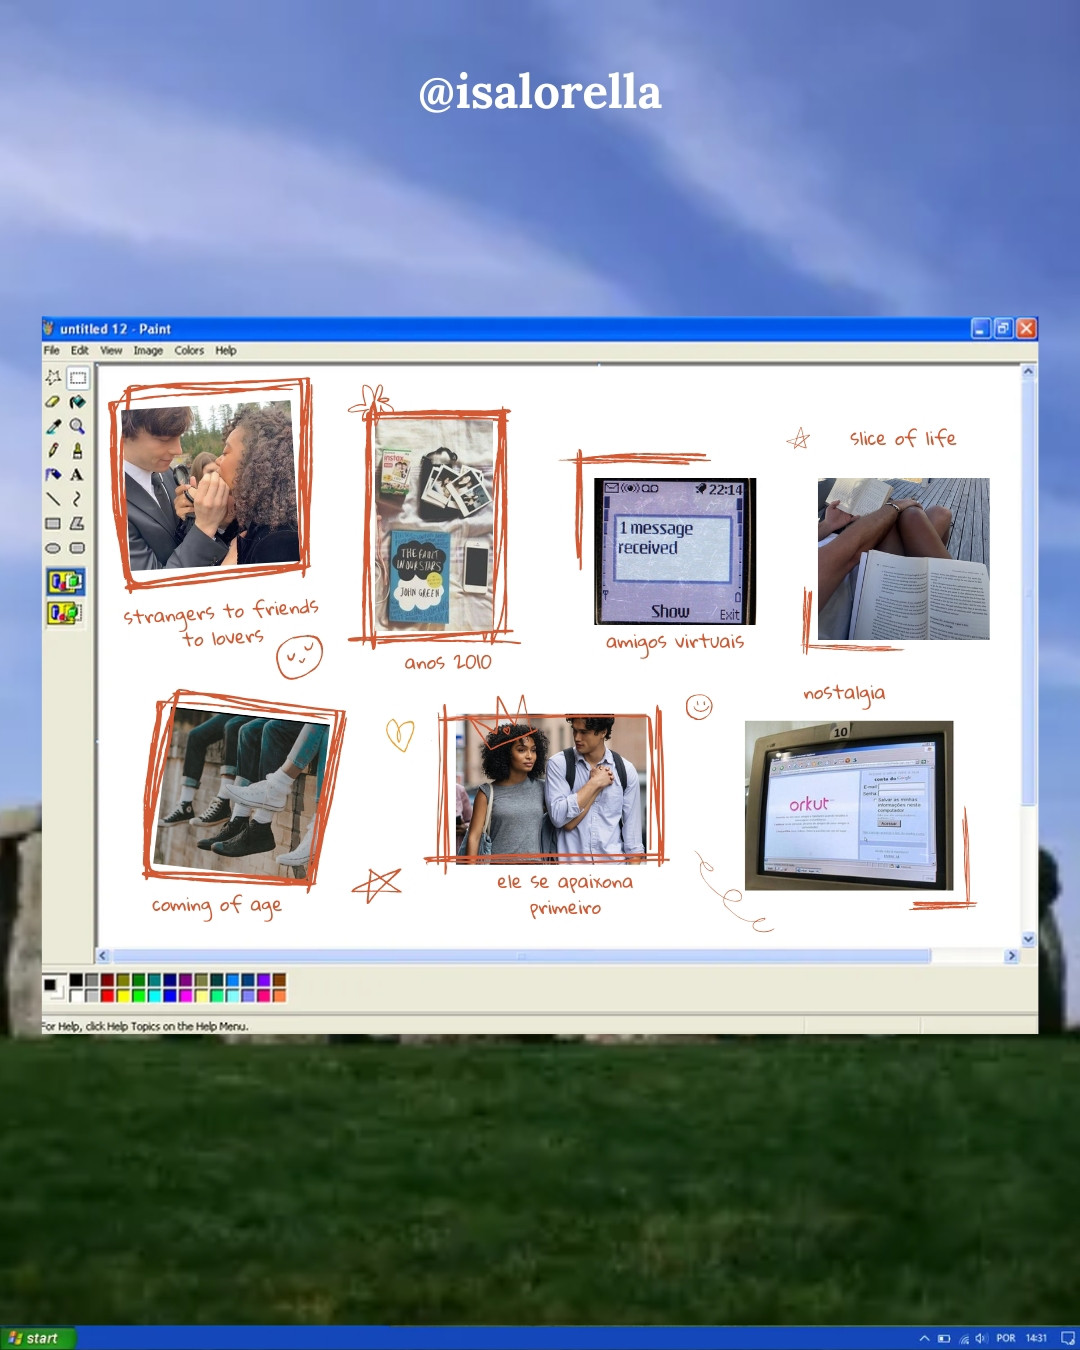Open the Colors menu
Viewport: 1080px width, 1350px height.
pyautogui.click(x=189, y=351)
